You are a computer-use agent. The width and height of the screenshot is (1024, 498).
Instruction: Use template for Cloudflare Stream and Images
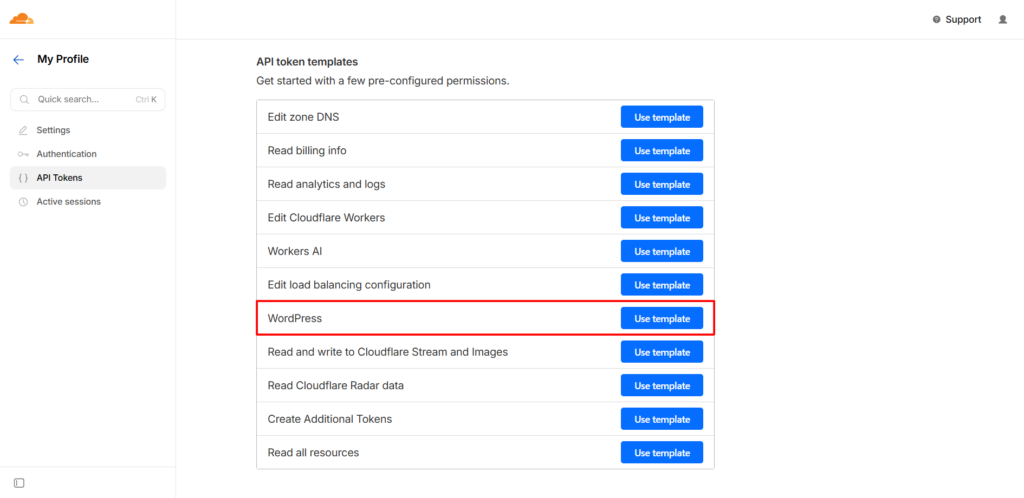click(662, 352)
